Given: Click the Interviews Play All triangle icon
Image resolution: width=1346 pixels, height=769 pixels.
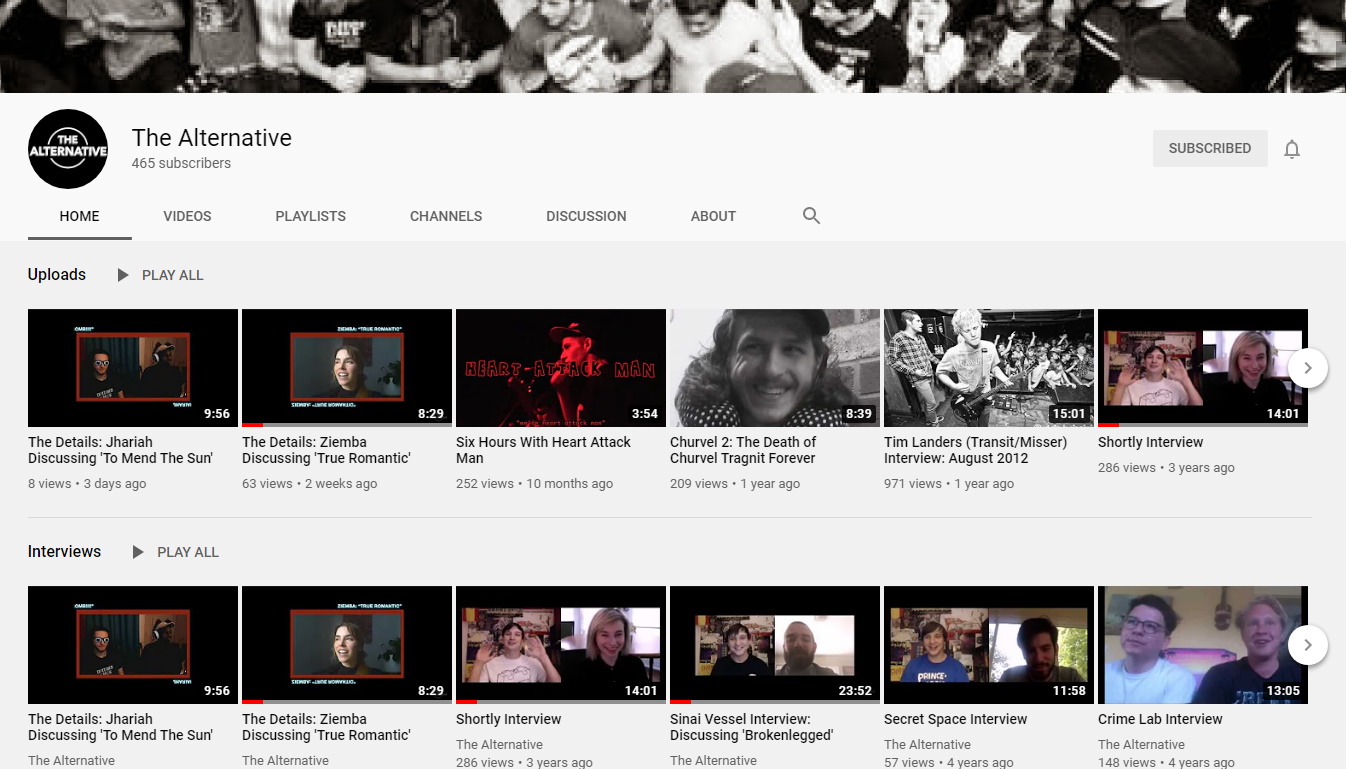Looking at the screenshot, I should (138, 552).
